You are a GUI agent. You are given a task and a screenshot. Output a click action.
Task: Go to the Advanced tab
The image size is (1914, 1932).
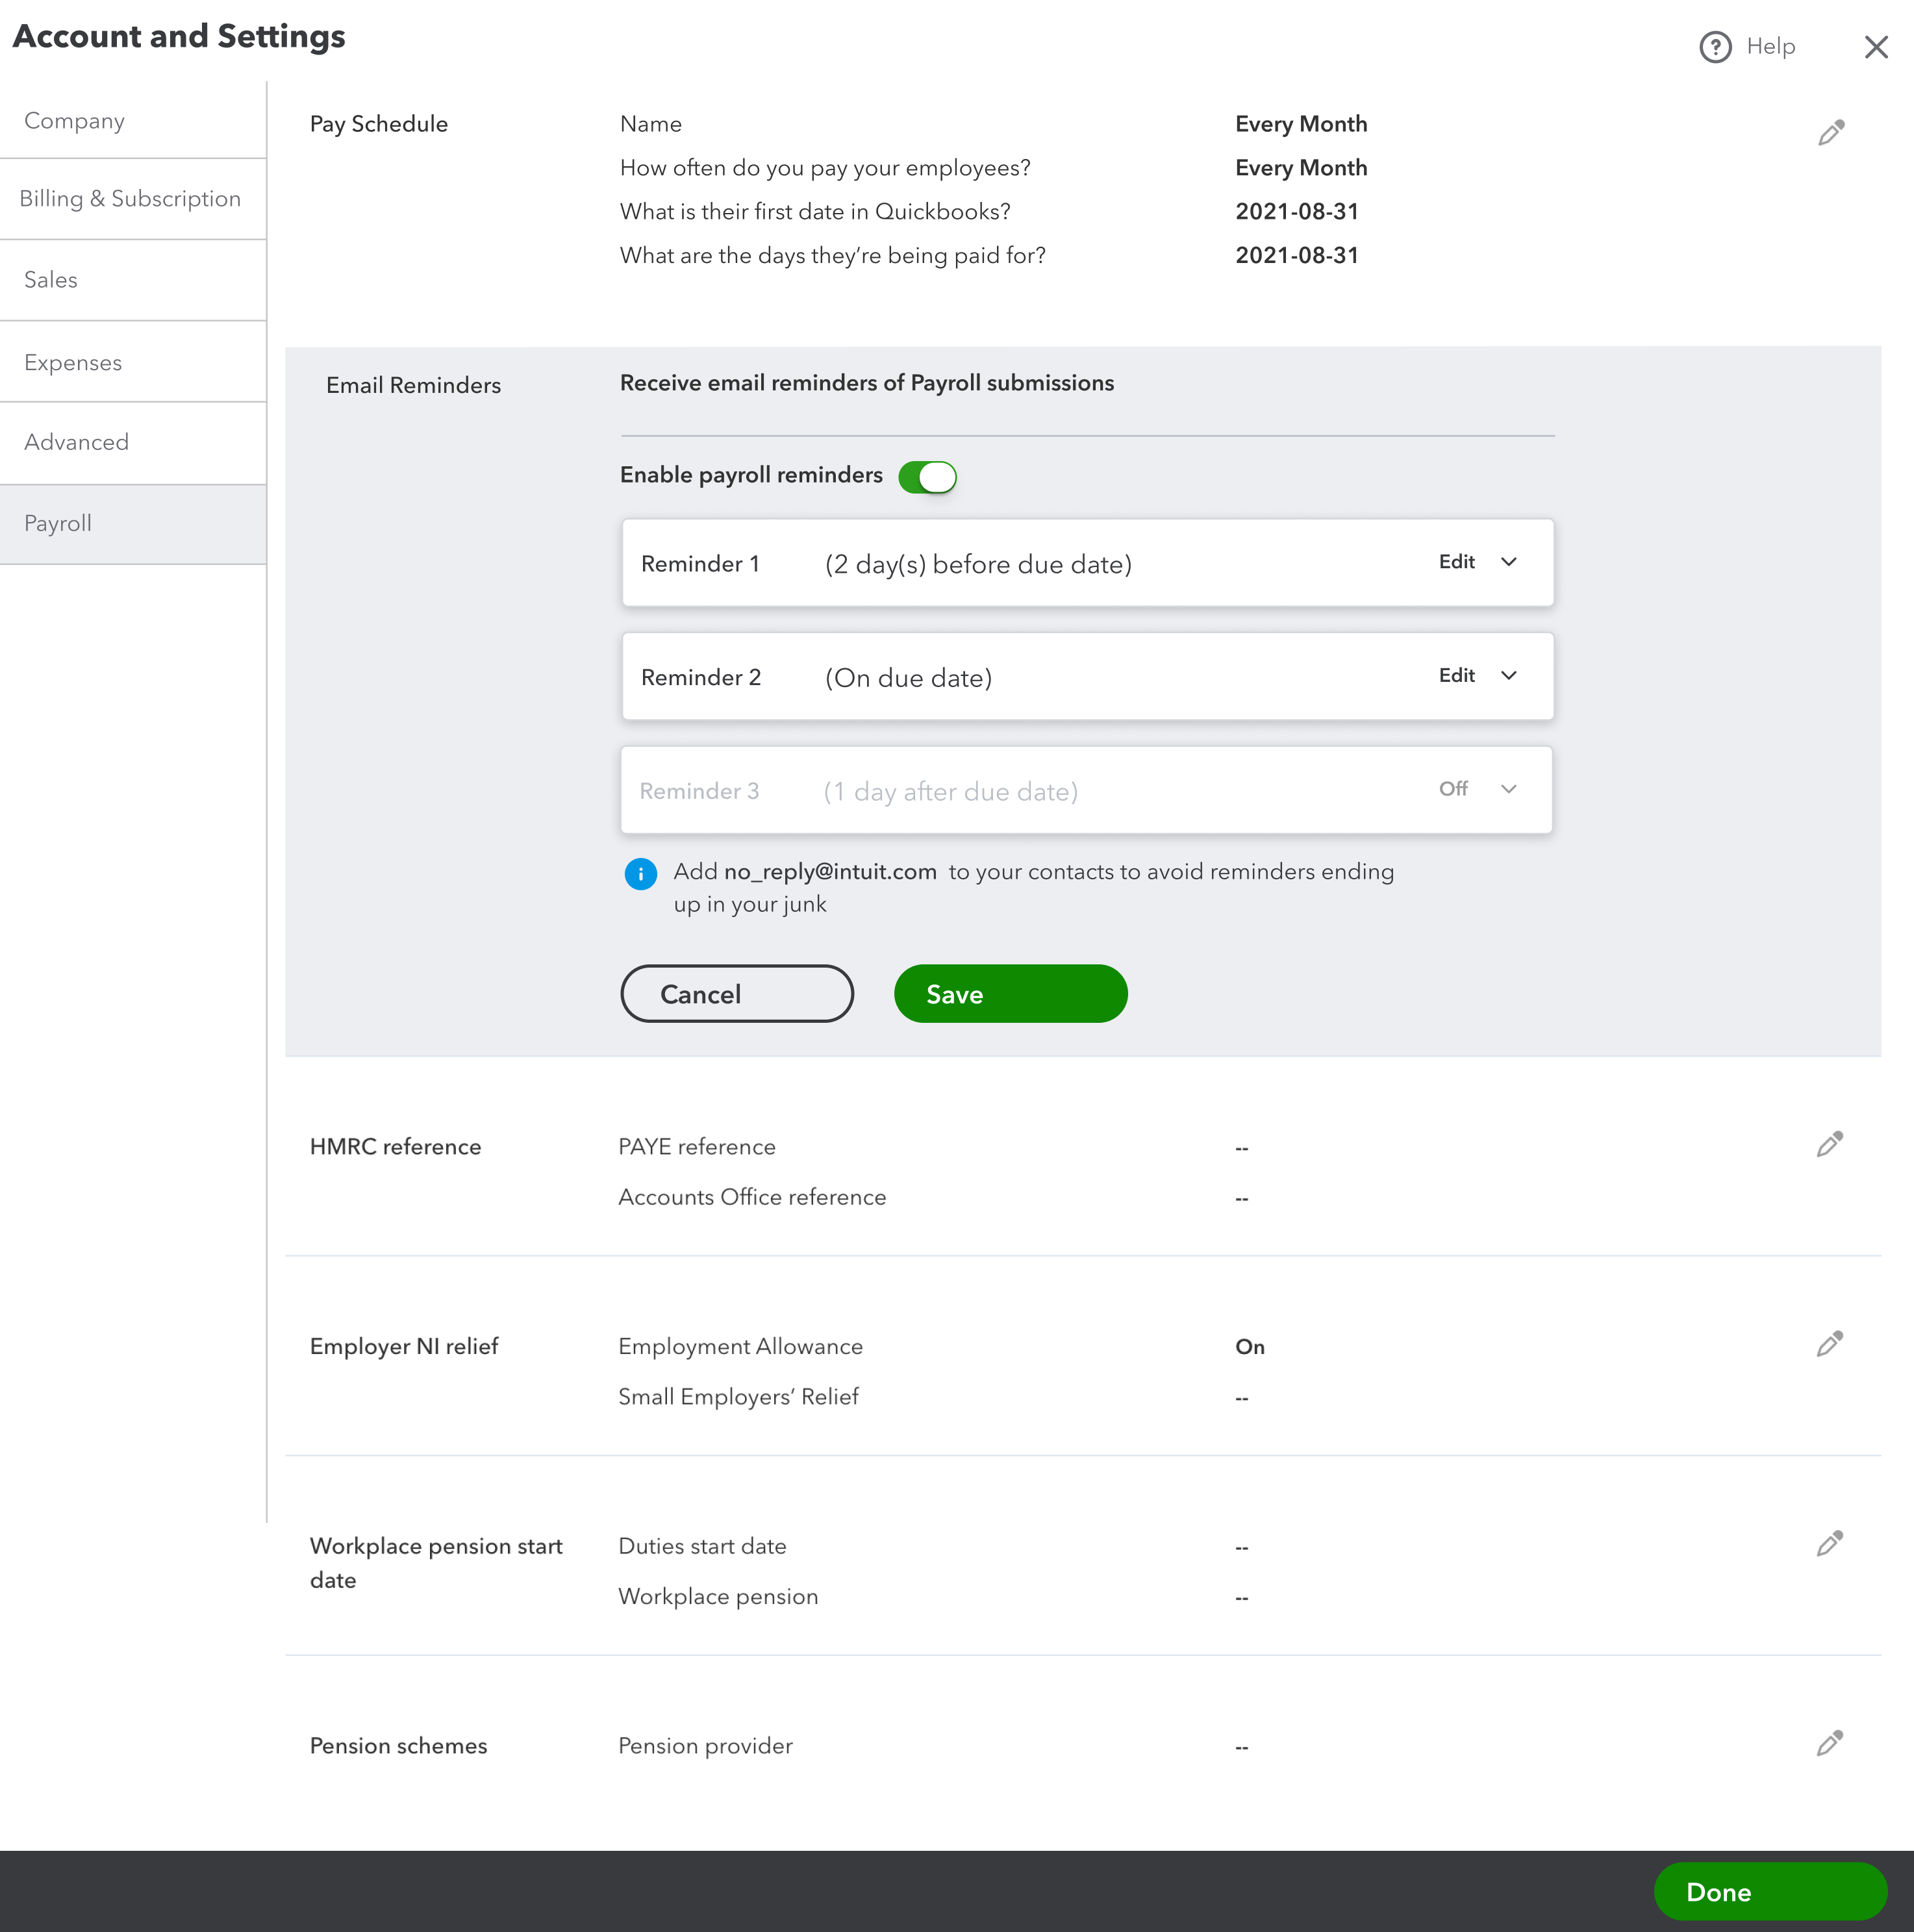[x=77, y=442]
